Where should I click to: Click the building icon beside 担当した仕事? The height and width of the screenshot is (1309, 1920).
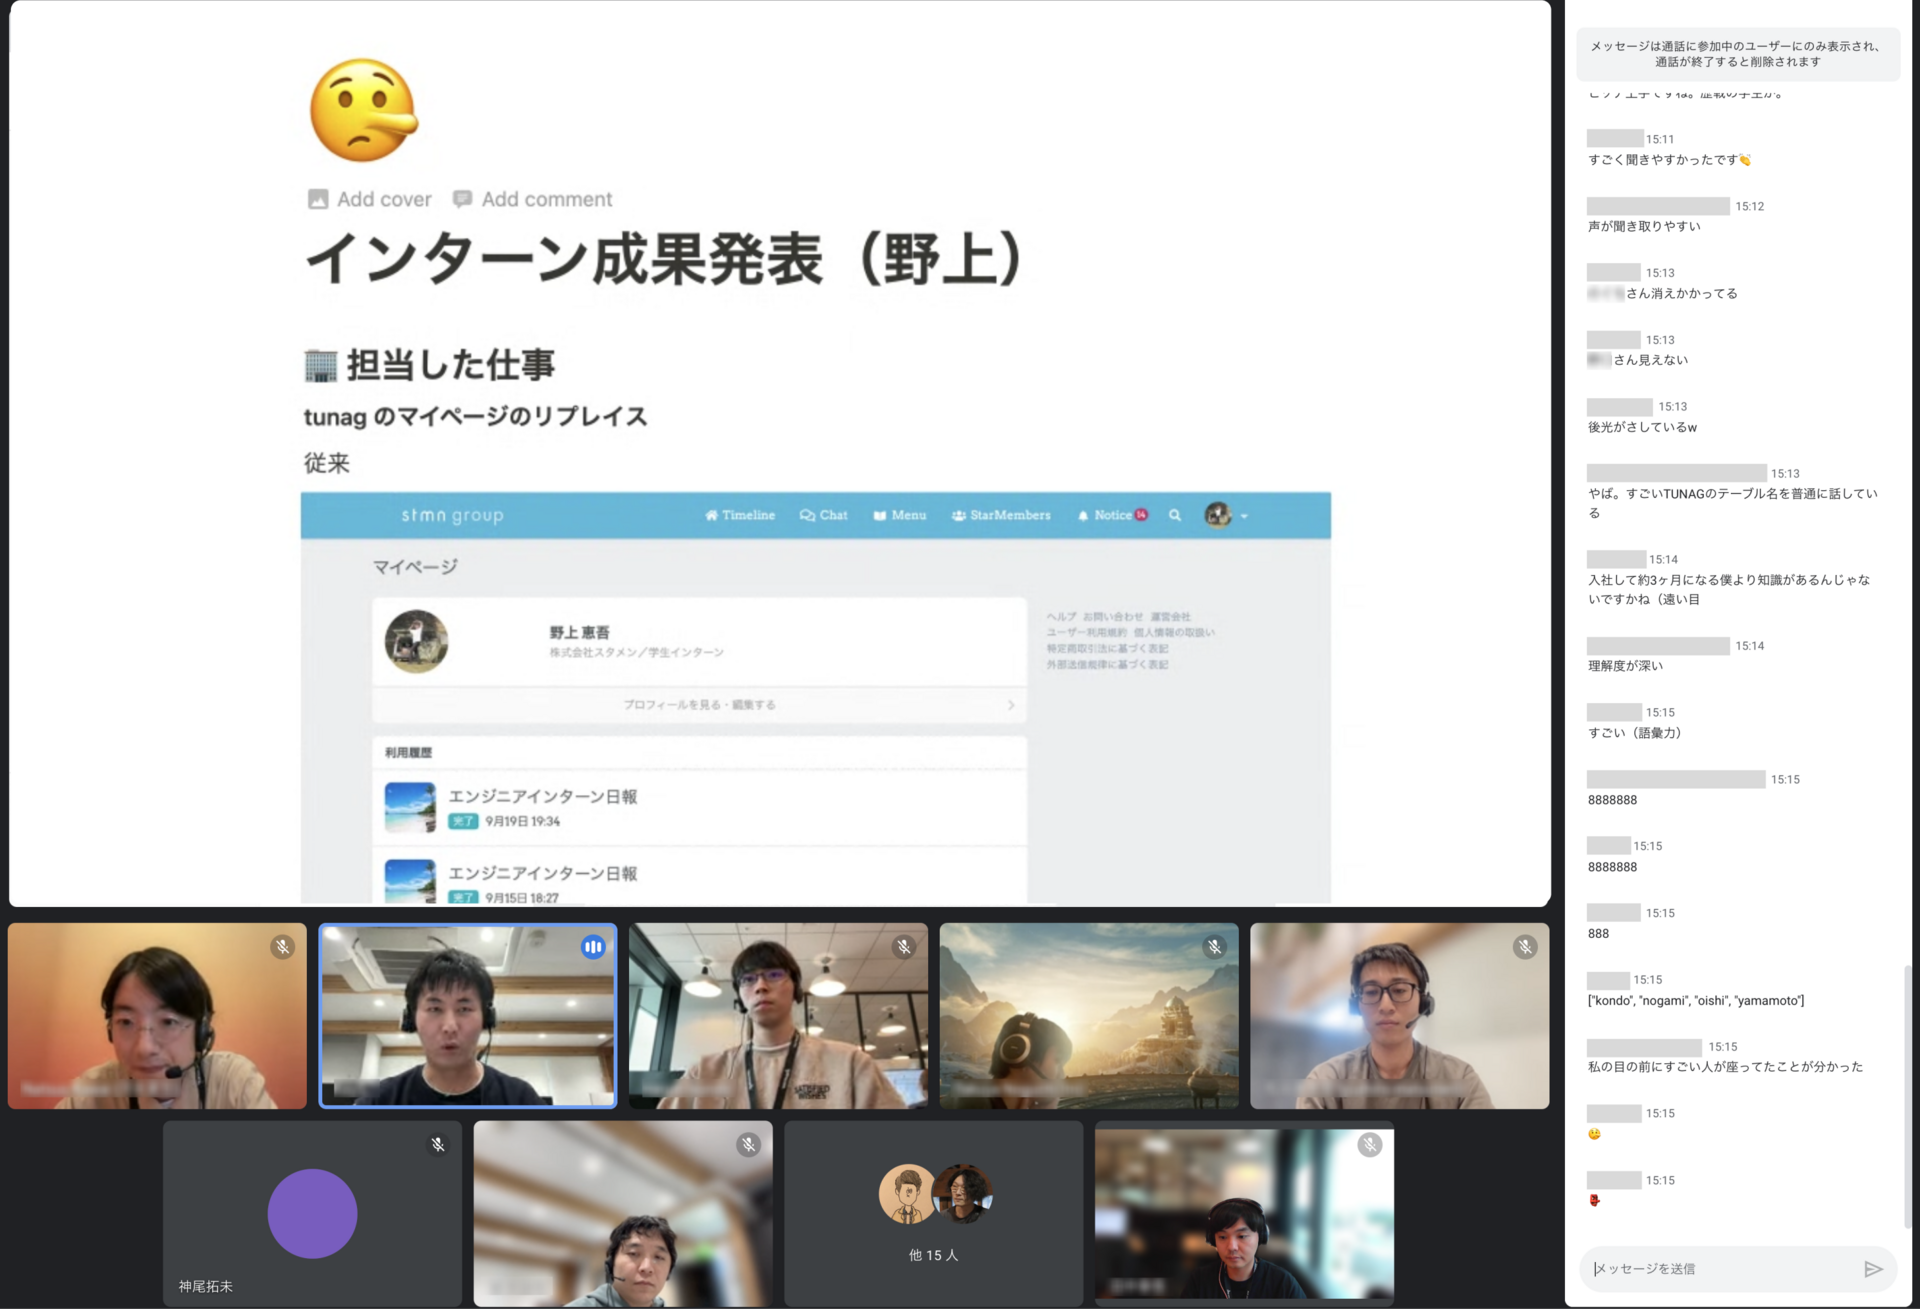coord(320,366)
